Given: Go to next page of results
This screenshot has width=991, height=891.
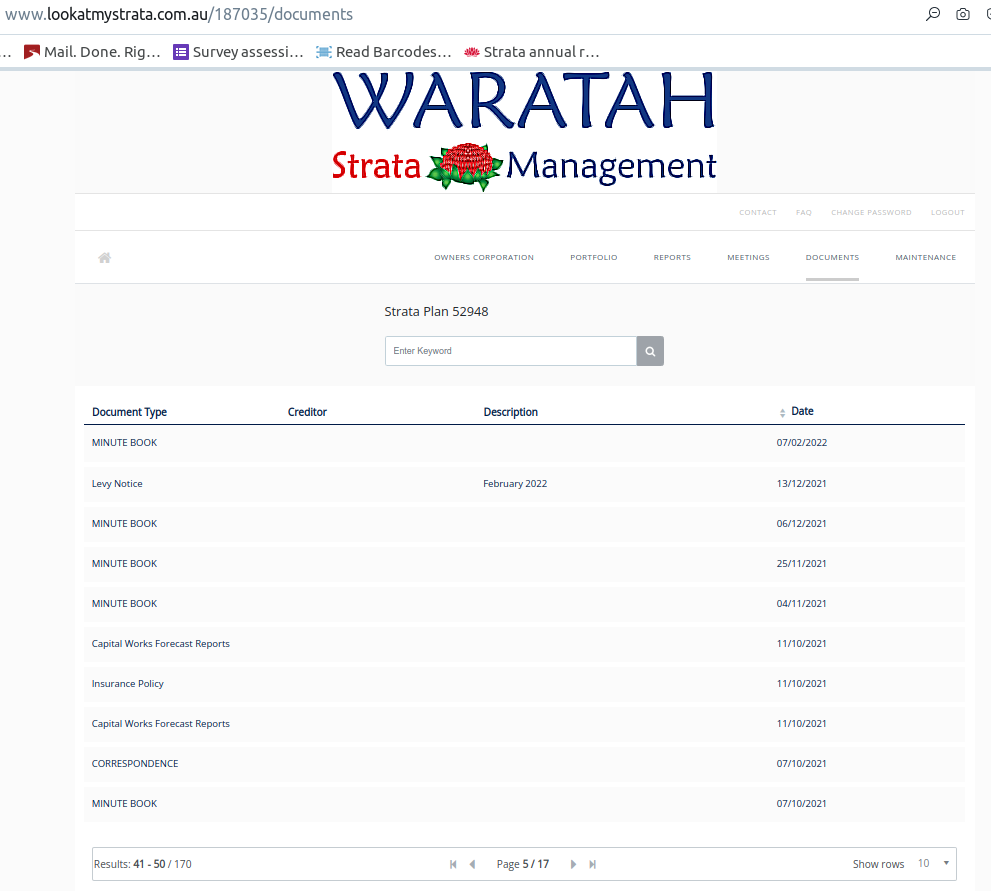Looking at the screenshot, I should [x=573, y=864].
